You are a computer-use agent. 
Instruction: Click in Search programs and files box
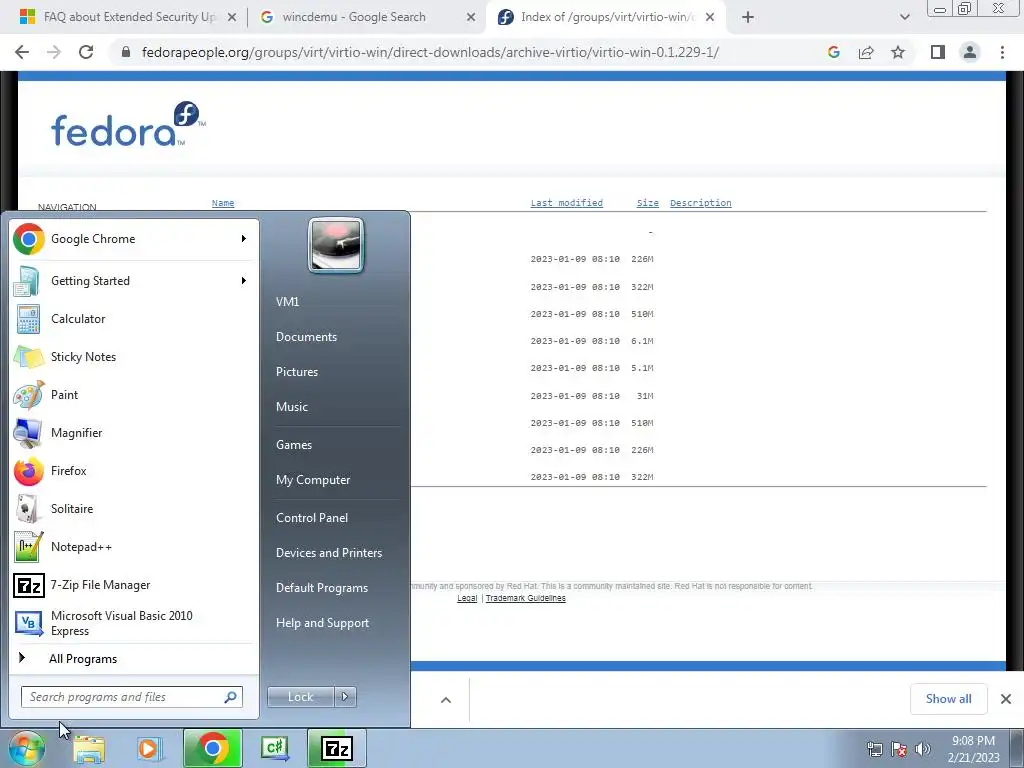coord(131,697)
